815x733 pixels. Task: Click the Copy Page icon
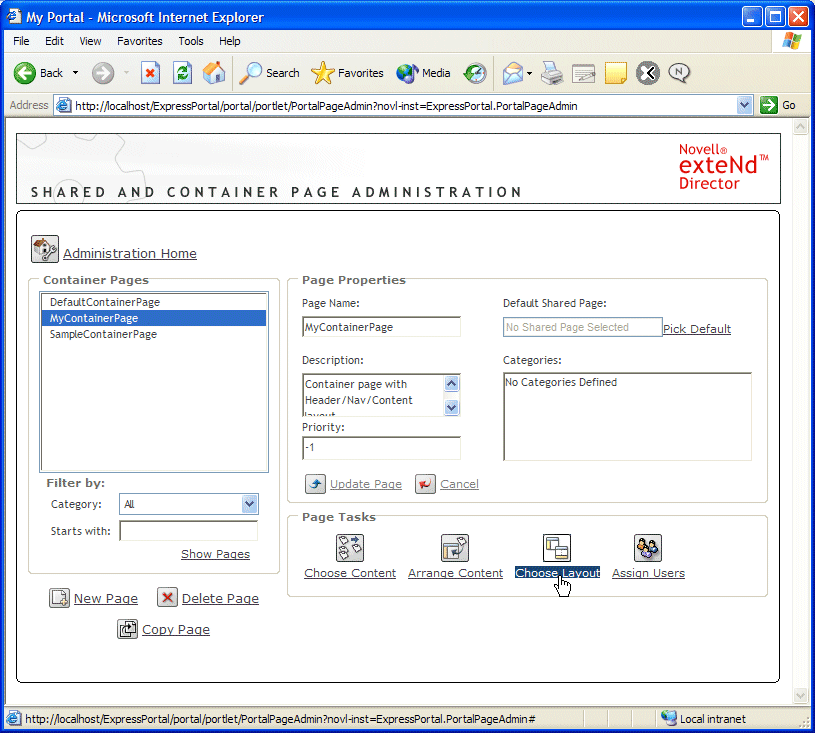128,629
